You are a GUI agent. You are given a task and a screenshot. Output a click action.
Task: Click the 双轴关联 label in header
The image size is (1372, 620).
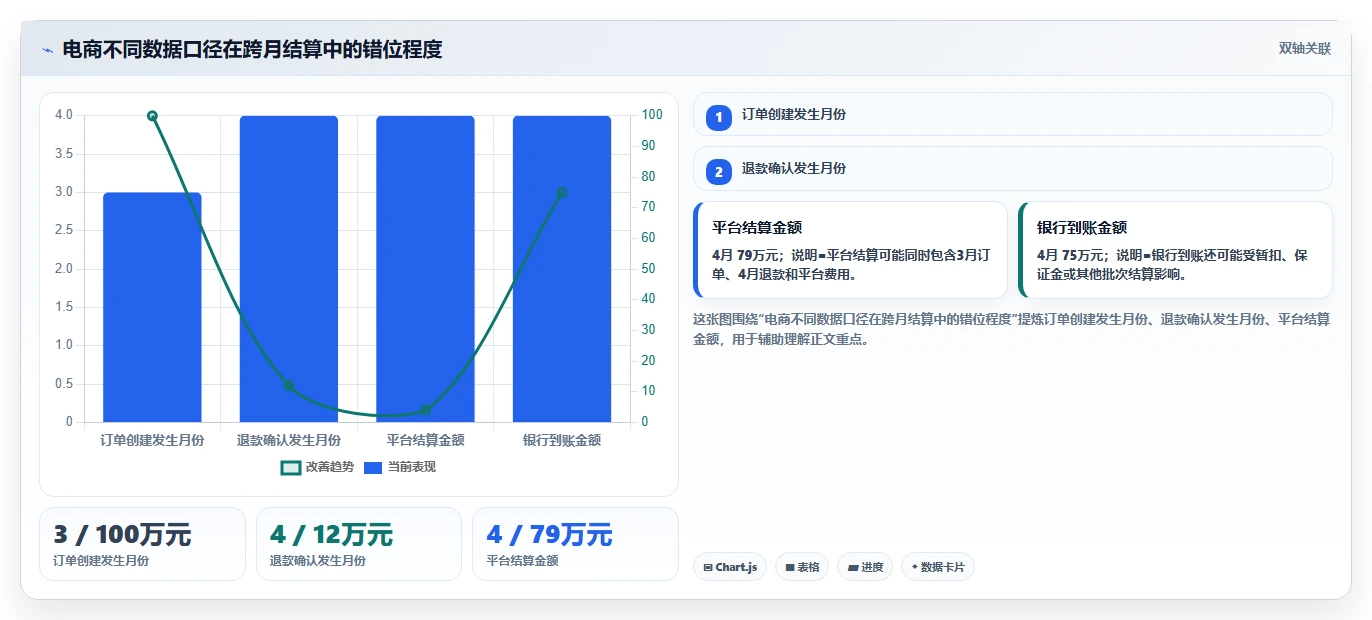(x=1305, y=49)
